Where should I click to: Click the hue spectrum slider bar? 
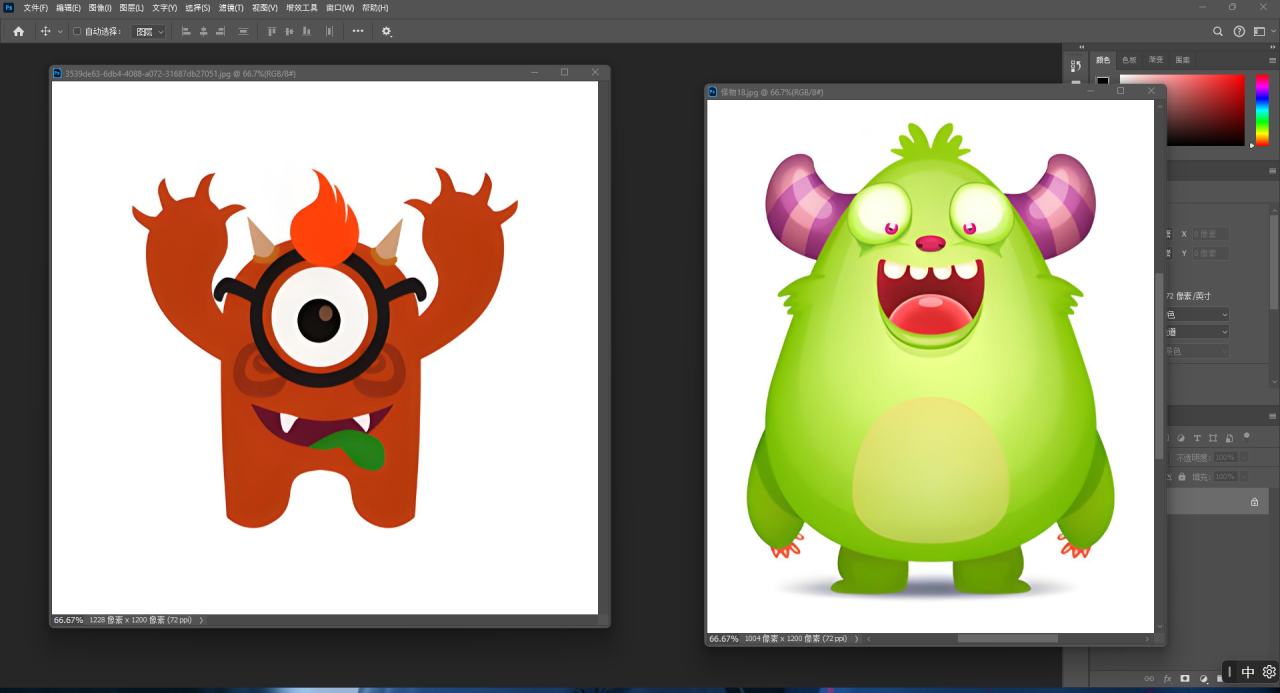point(1262,110)
